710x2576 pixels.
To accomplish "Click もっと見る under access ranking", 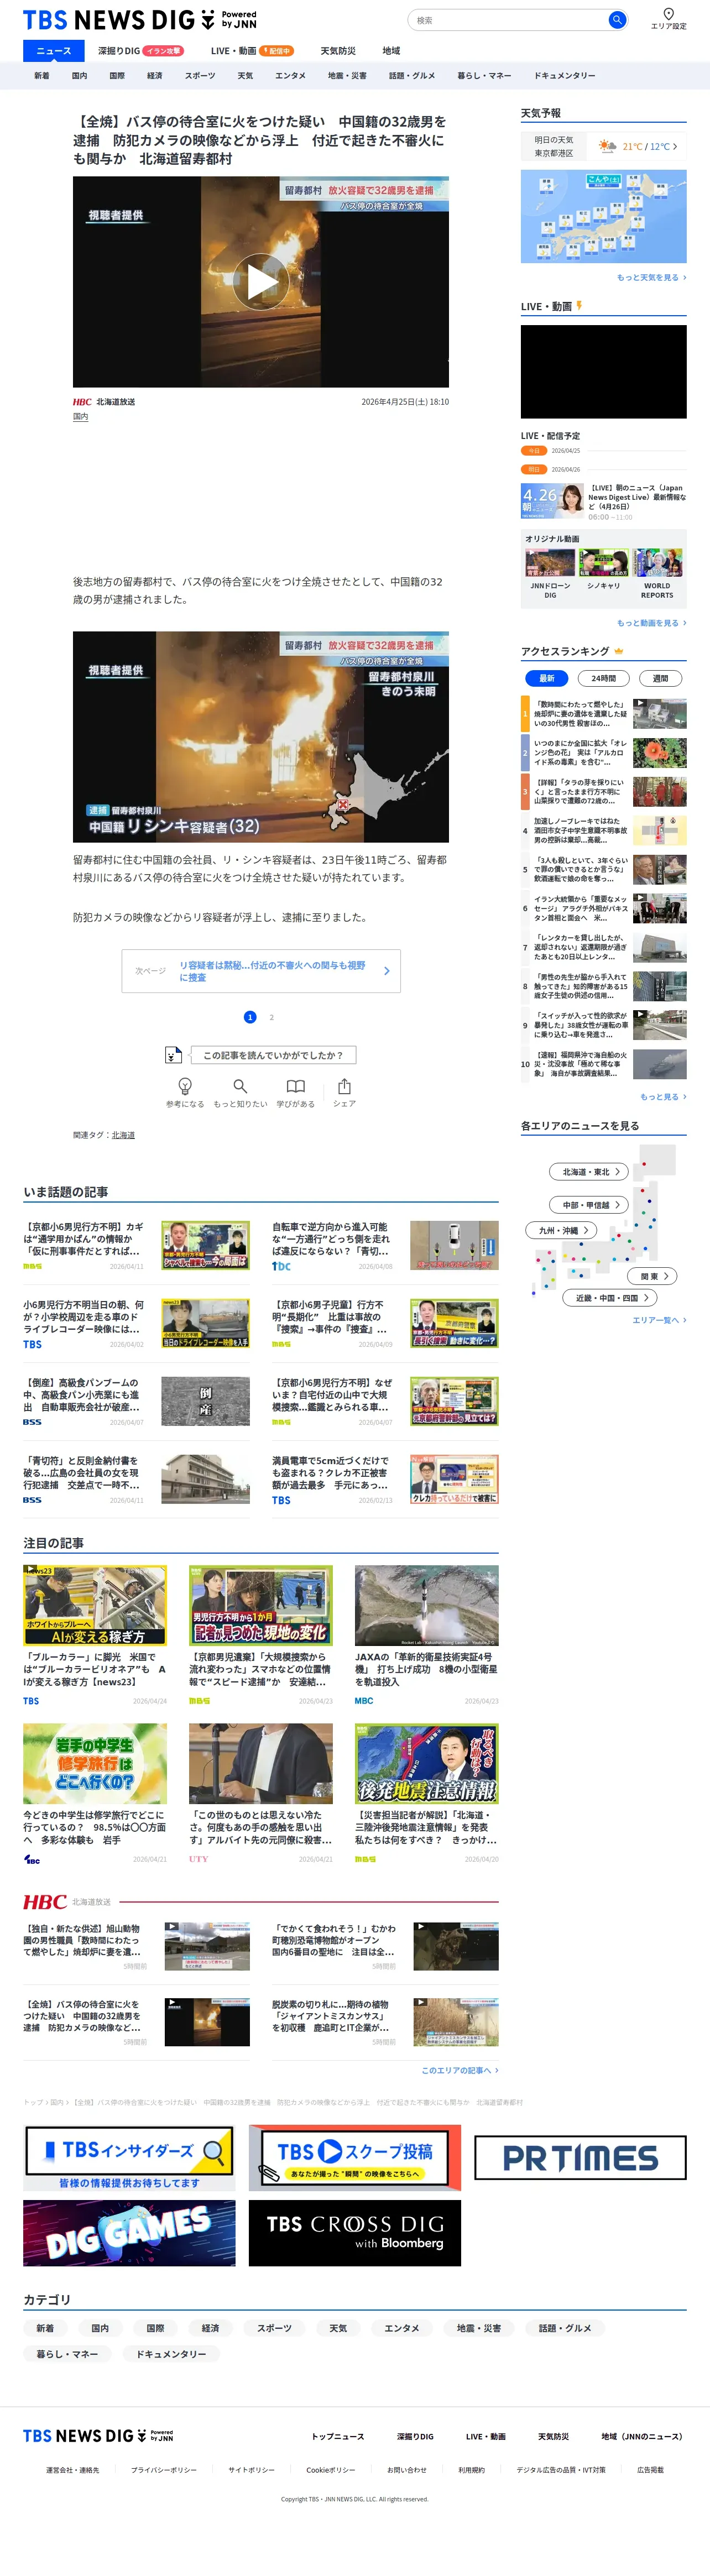I will 663,1097.
